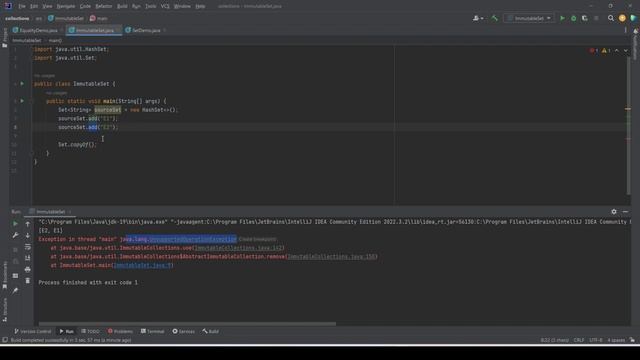Viewport: 640px width, 360px height.
Task: Open the TODO tool window
Action: (x=90, y=331)
